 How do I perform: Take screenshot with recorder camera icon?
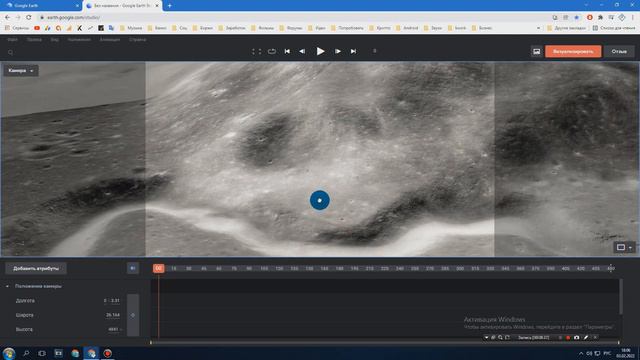(x=576, y=338)
